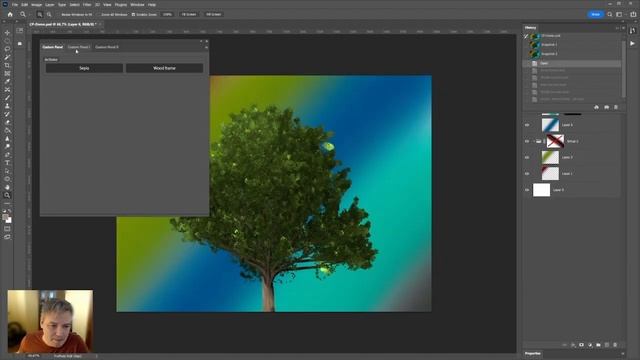Run the Sepia action button
This screenshot has height=360, width=640.
click(84, 68)
